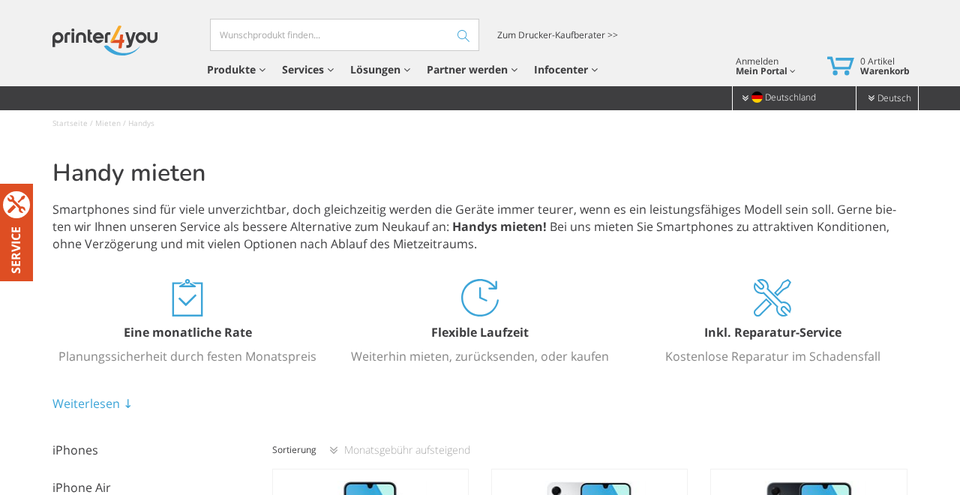Click the Startseite breadcrumb
The height and width of the screenshot is (495, 960).
click(x=70, y=123)
